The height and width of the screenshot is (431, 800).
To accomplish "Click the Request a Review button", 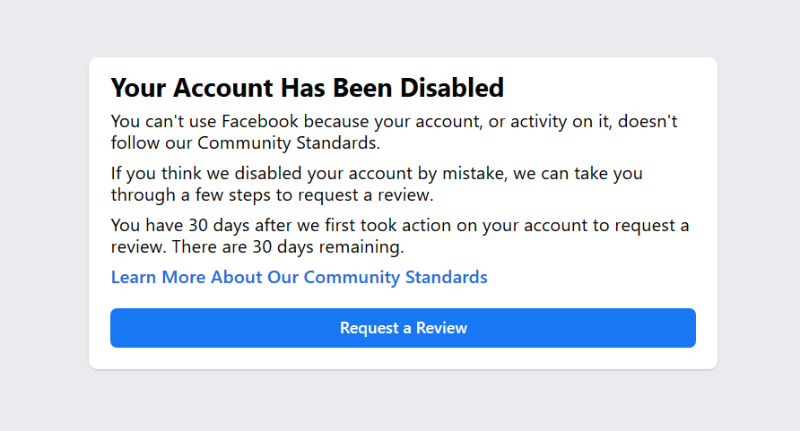I will coord(403,328).
